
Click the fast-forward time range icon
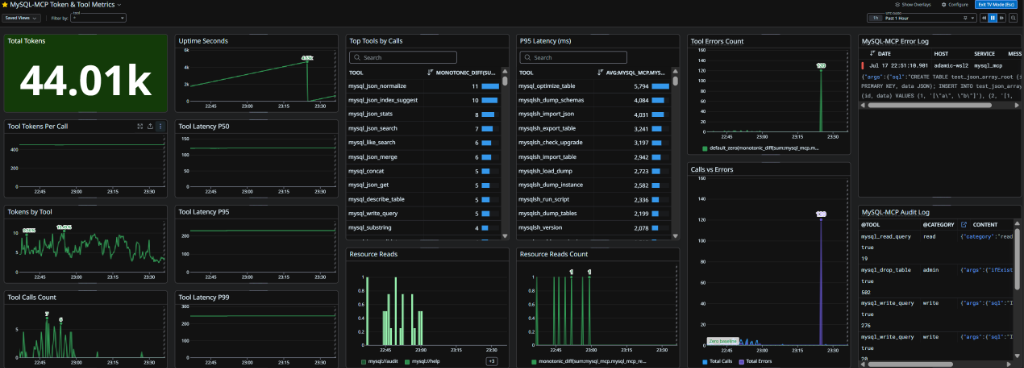(x=1002, y=18)
